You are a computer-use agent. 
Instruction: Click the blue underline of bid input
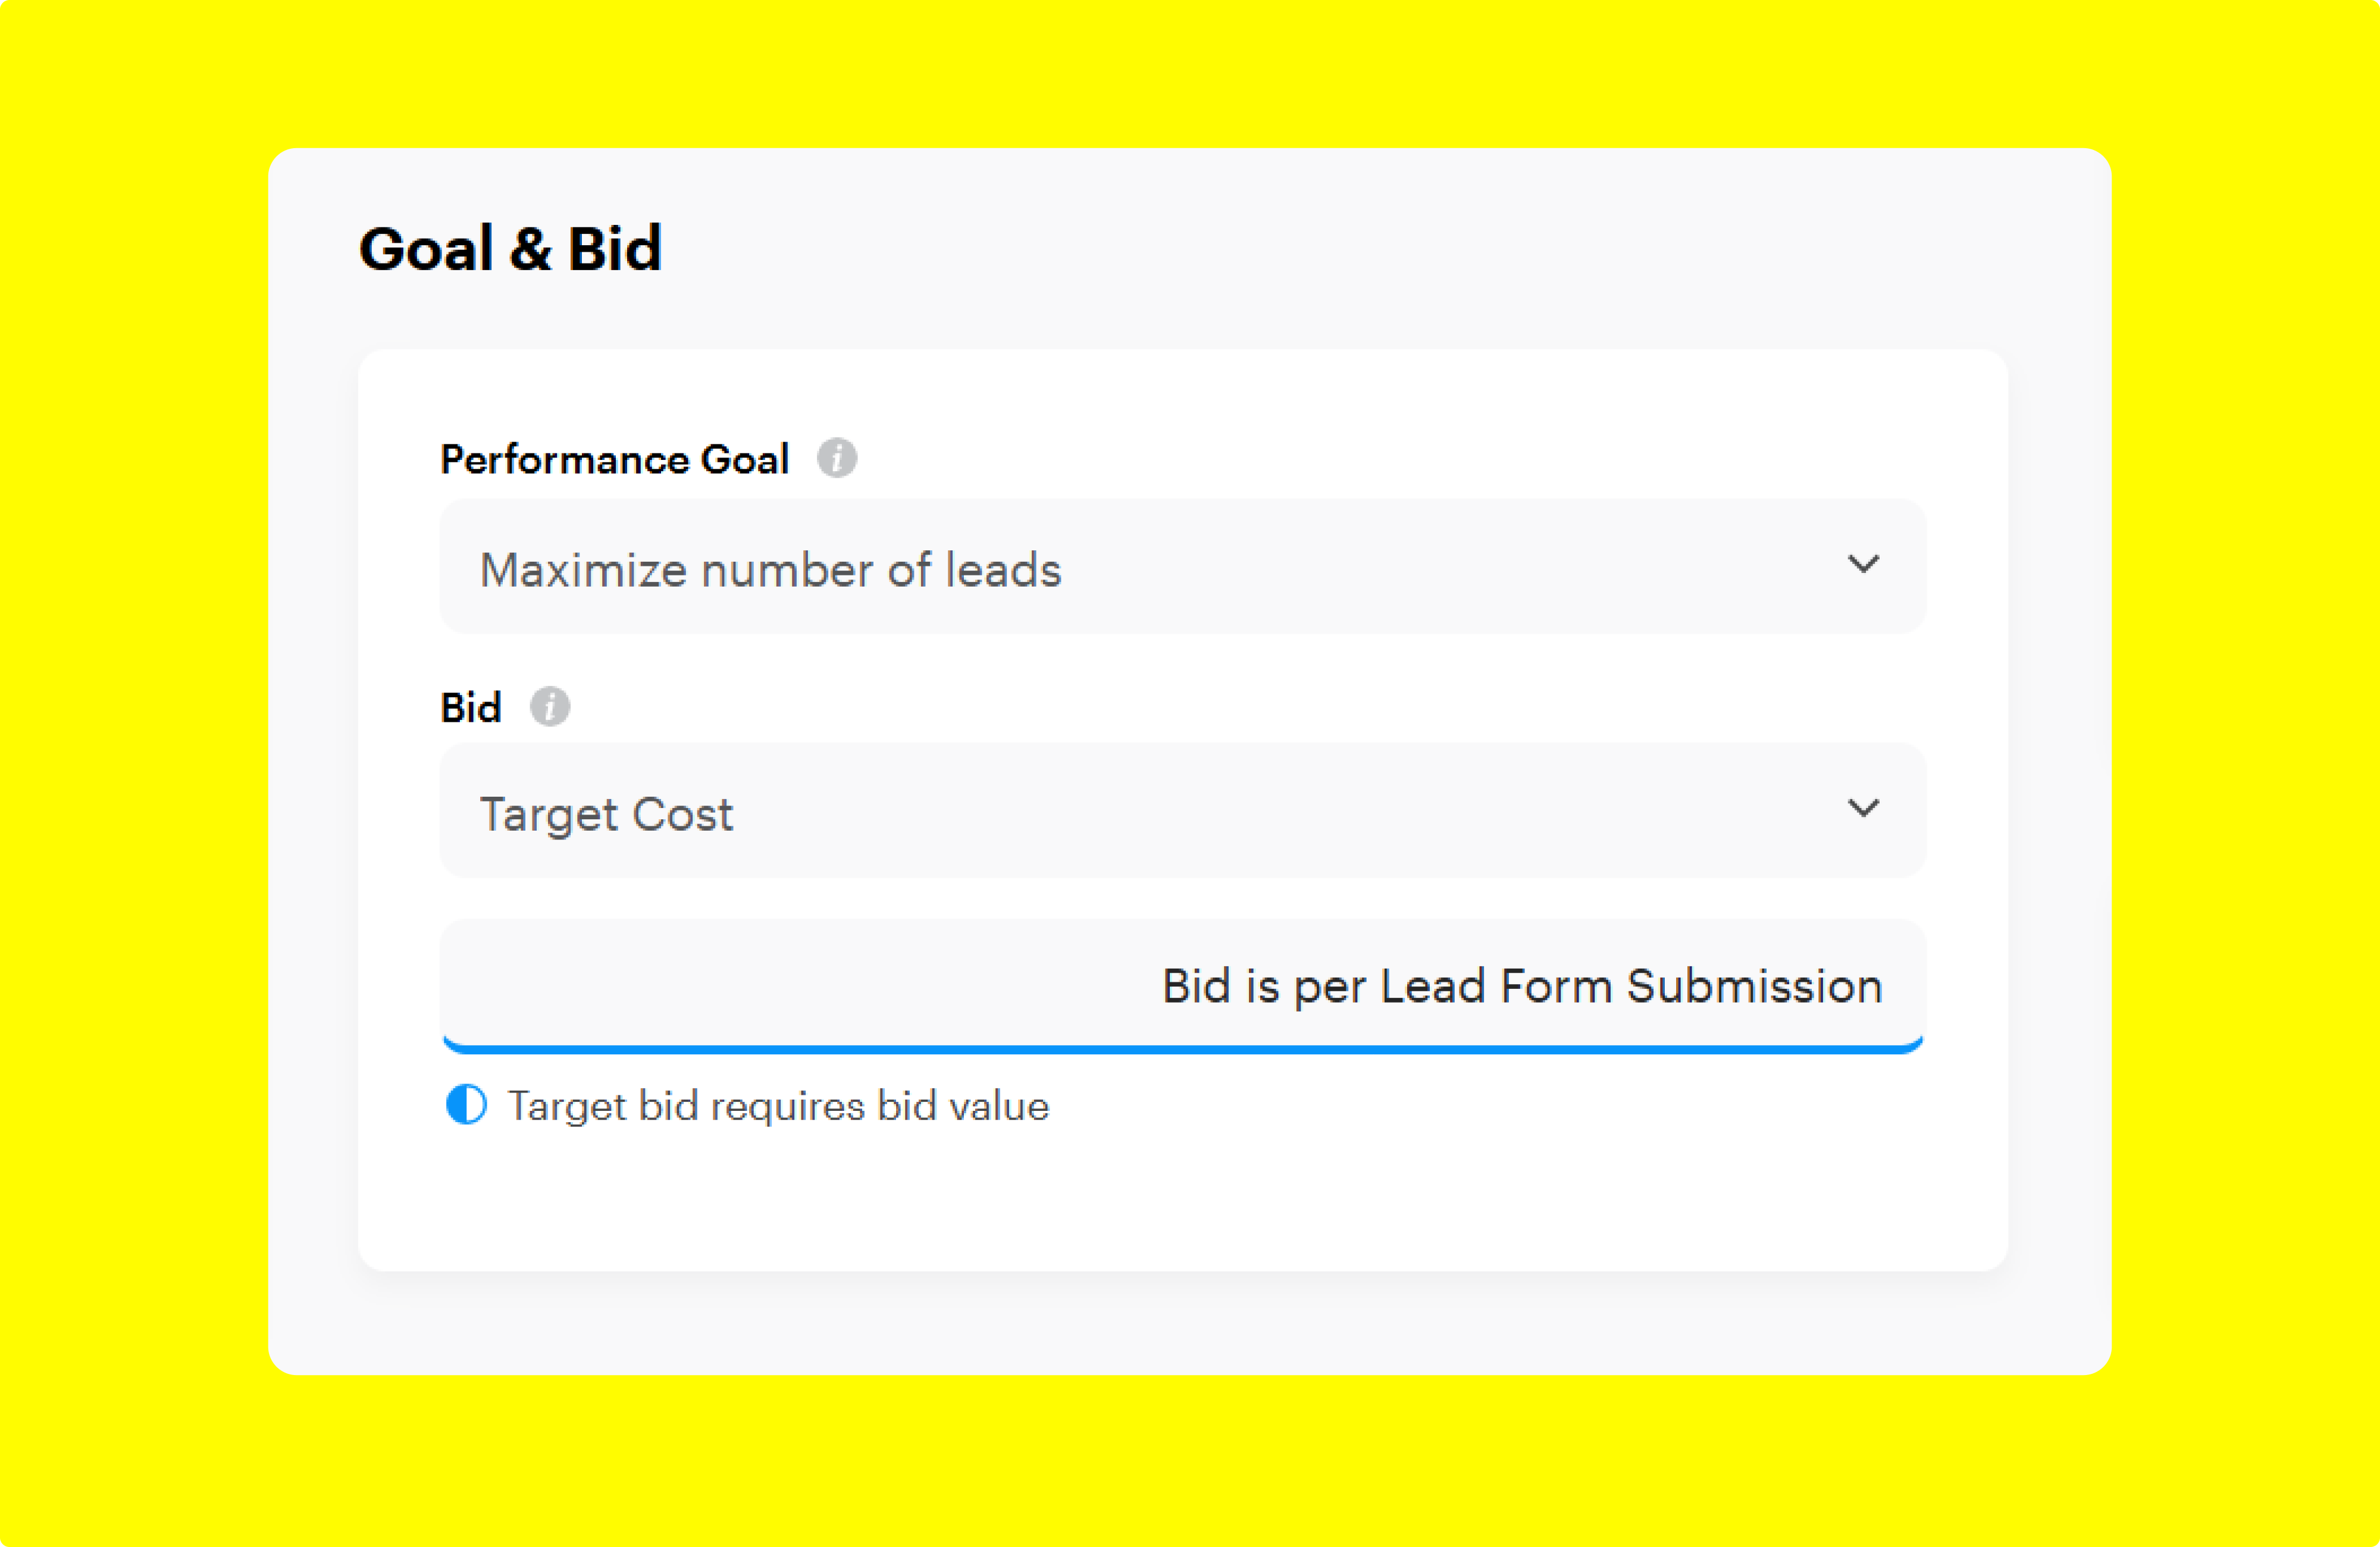(x=1182, y=1048)
